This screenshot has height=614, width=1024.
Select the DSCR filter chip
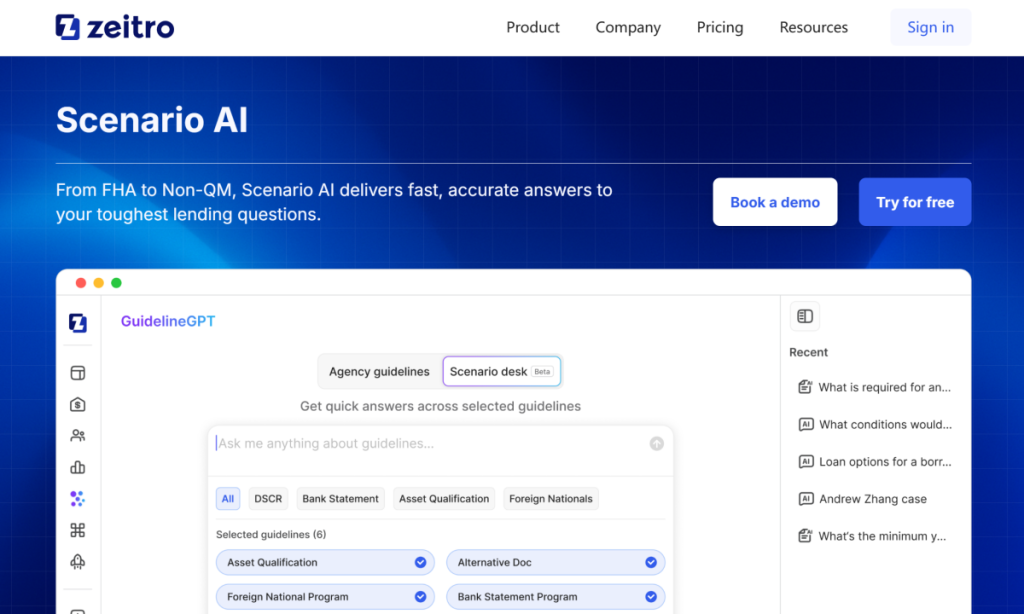tap(268, 498)
